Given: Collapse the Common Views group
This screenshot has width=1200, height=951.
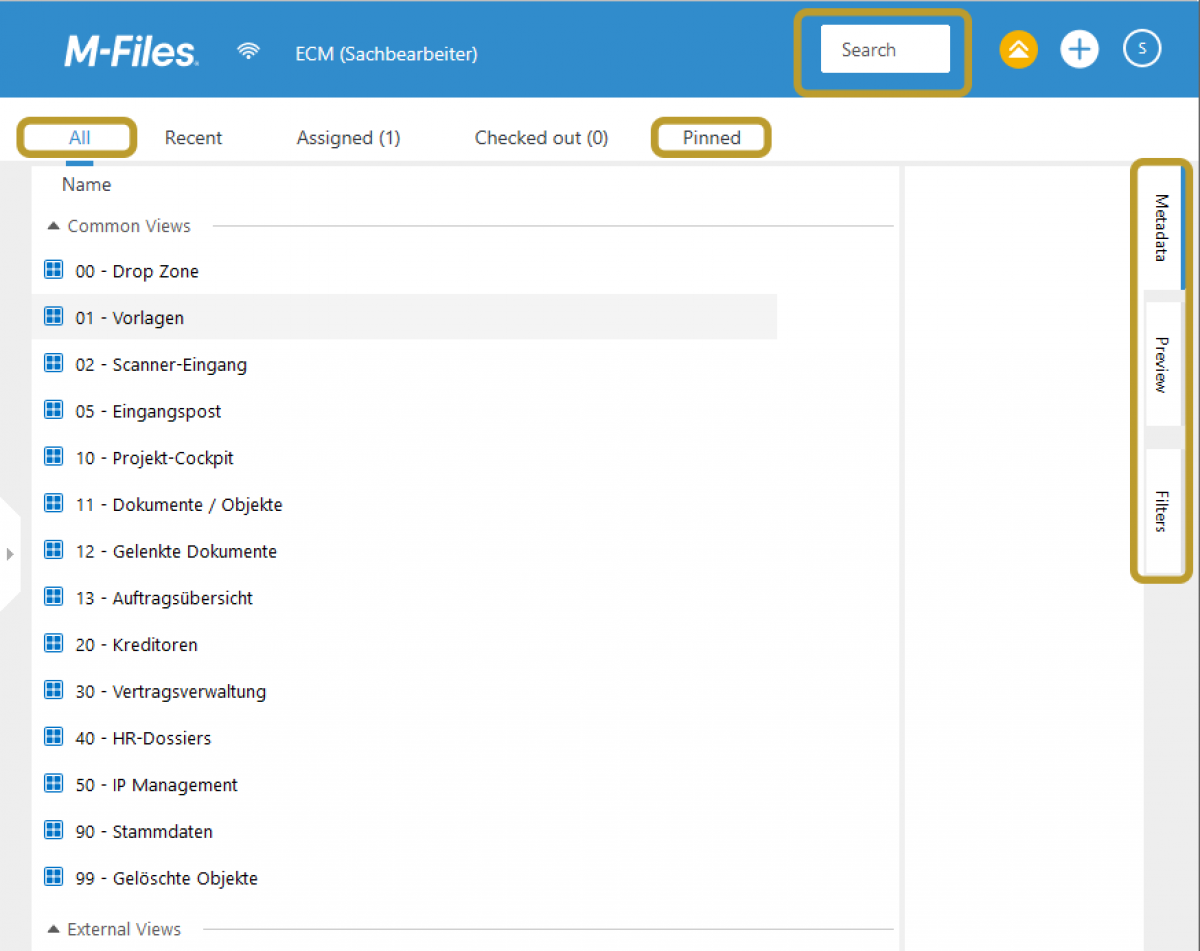Looking at the screenshot, I should [54, 226].
